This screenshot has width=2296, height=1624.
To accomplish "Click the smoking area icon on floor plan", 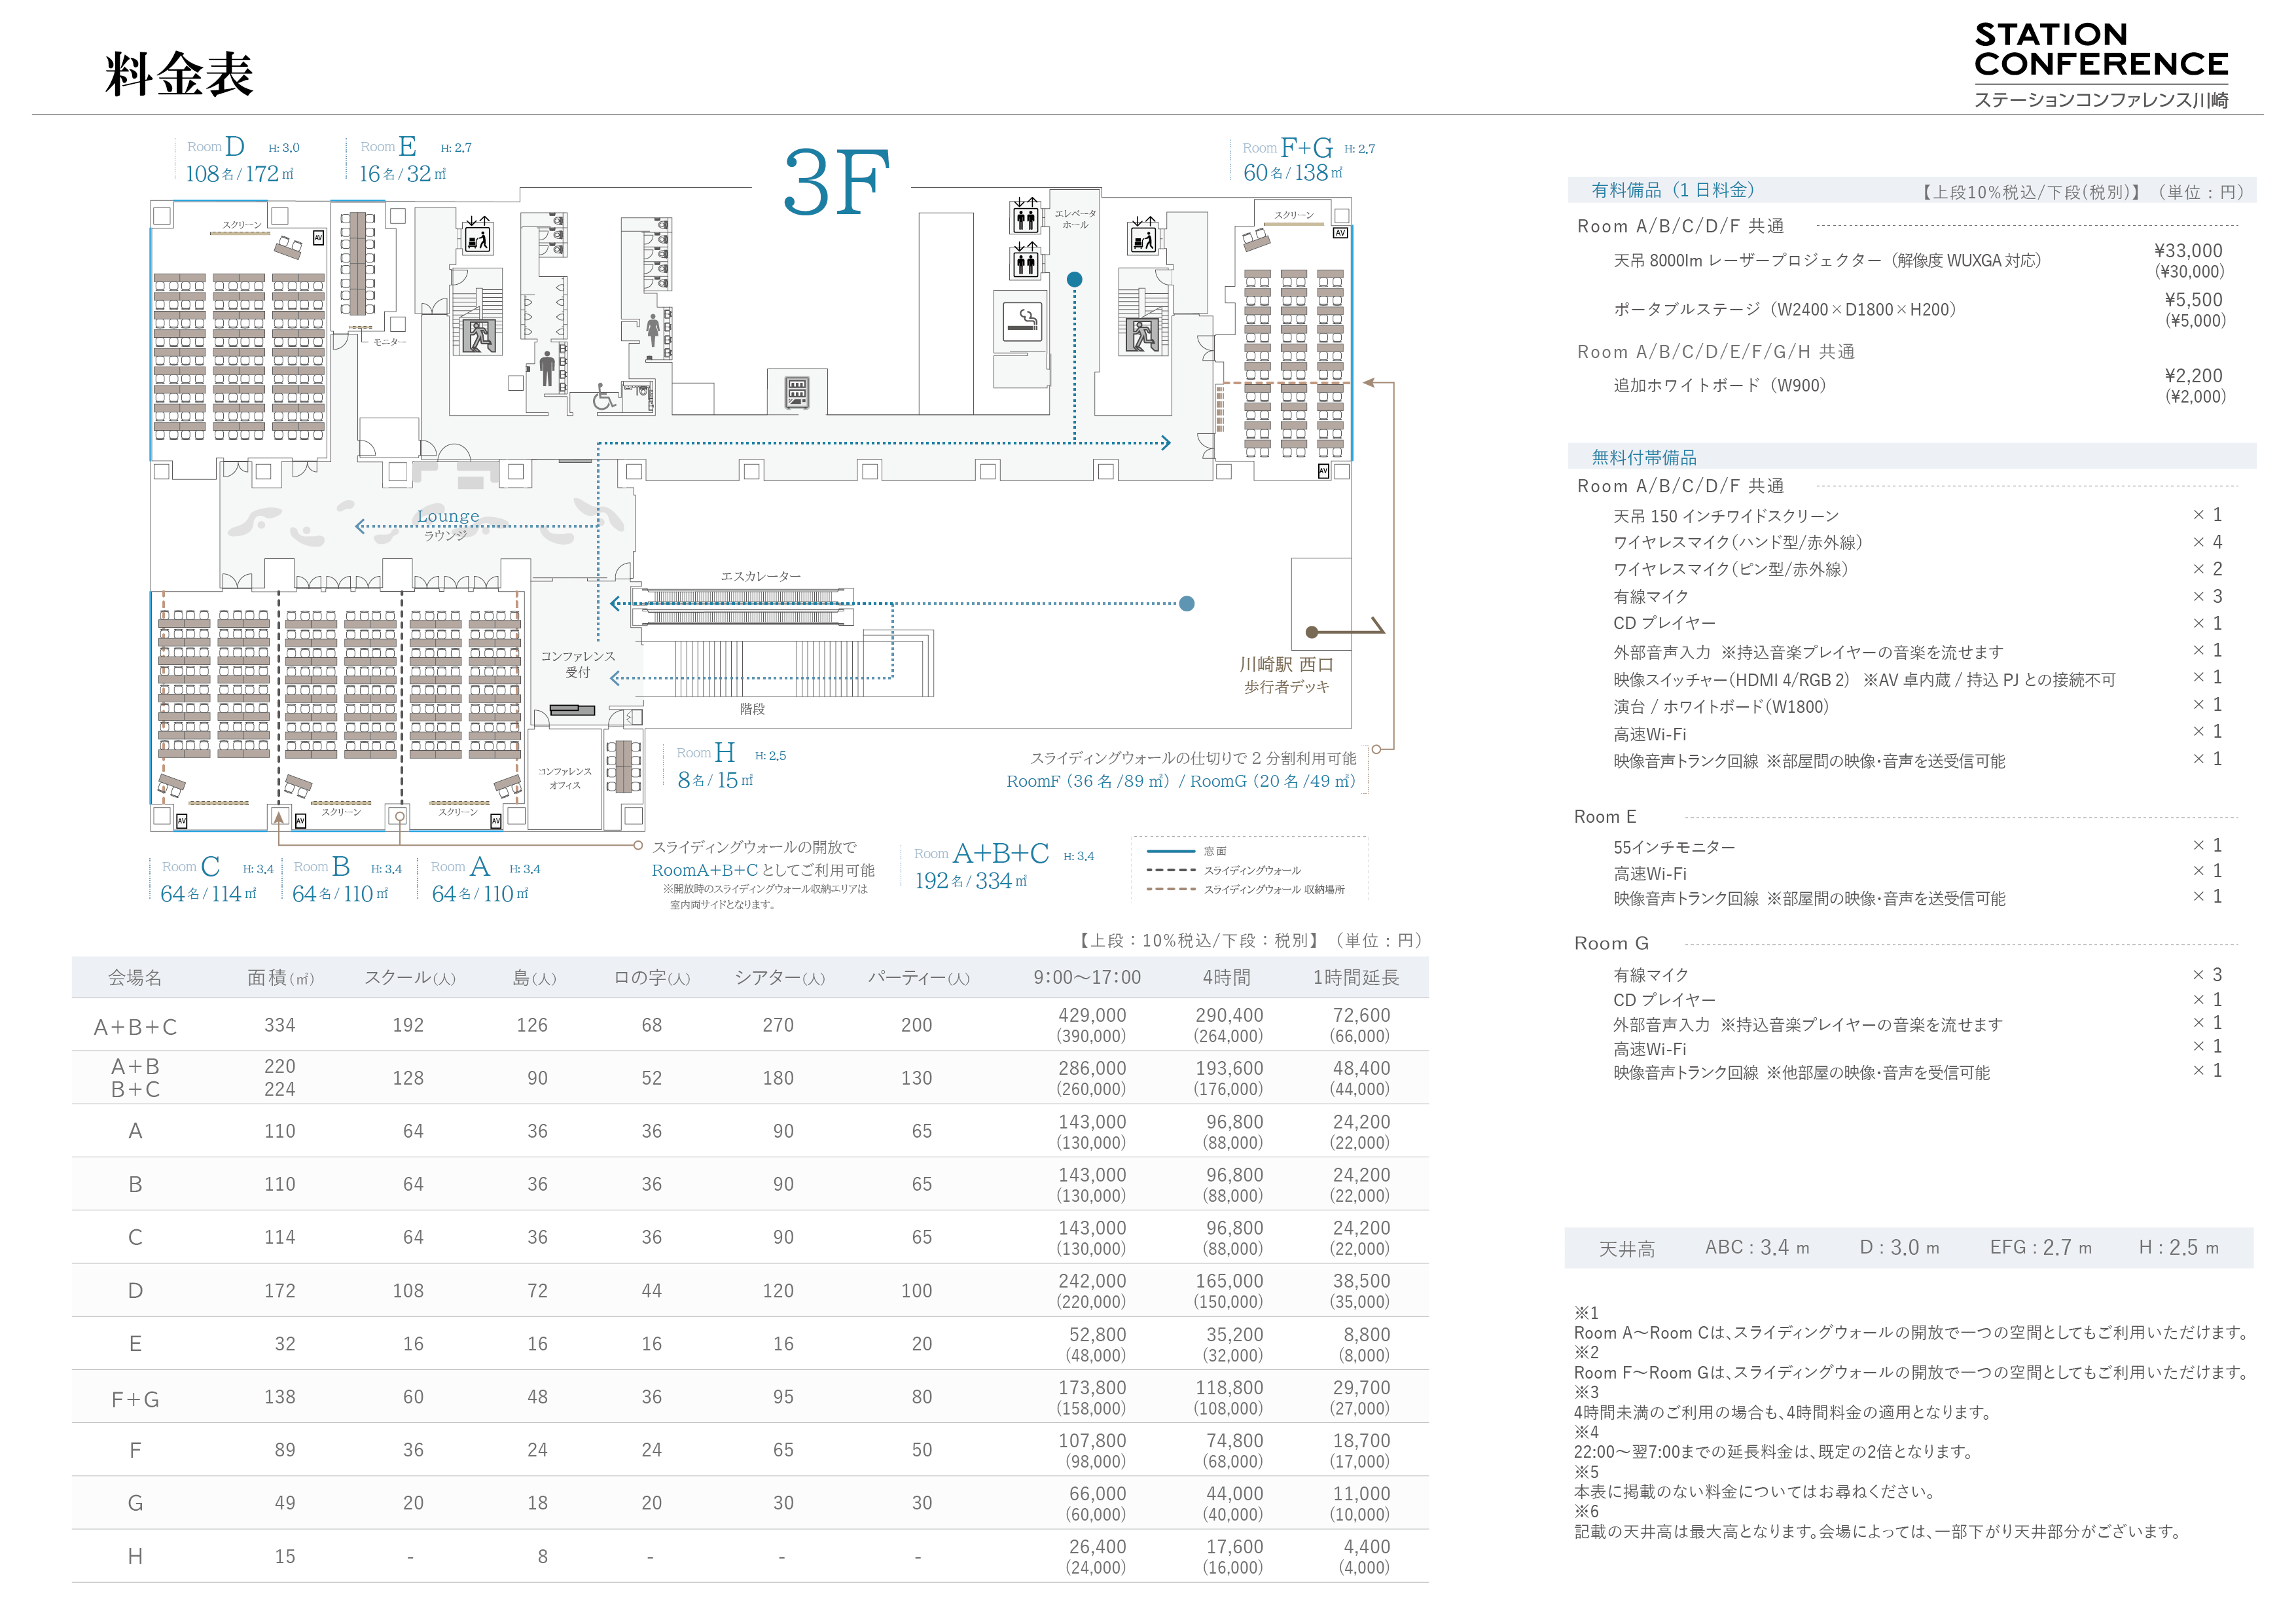I will click(x=1022, y=322).
